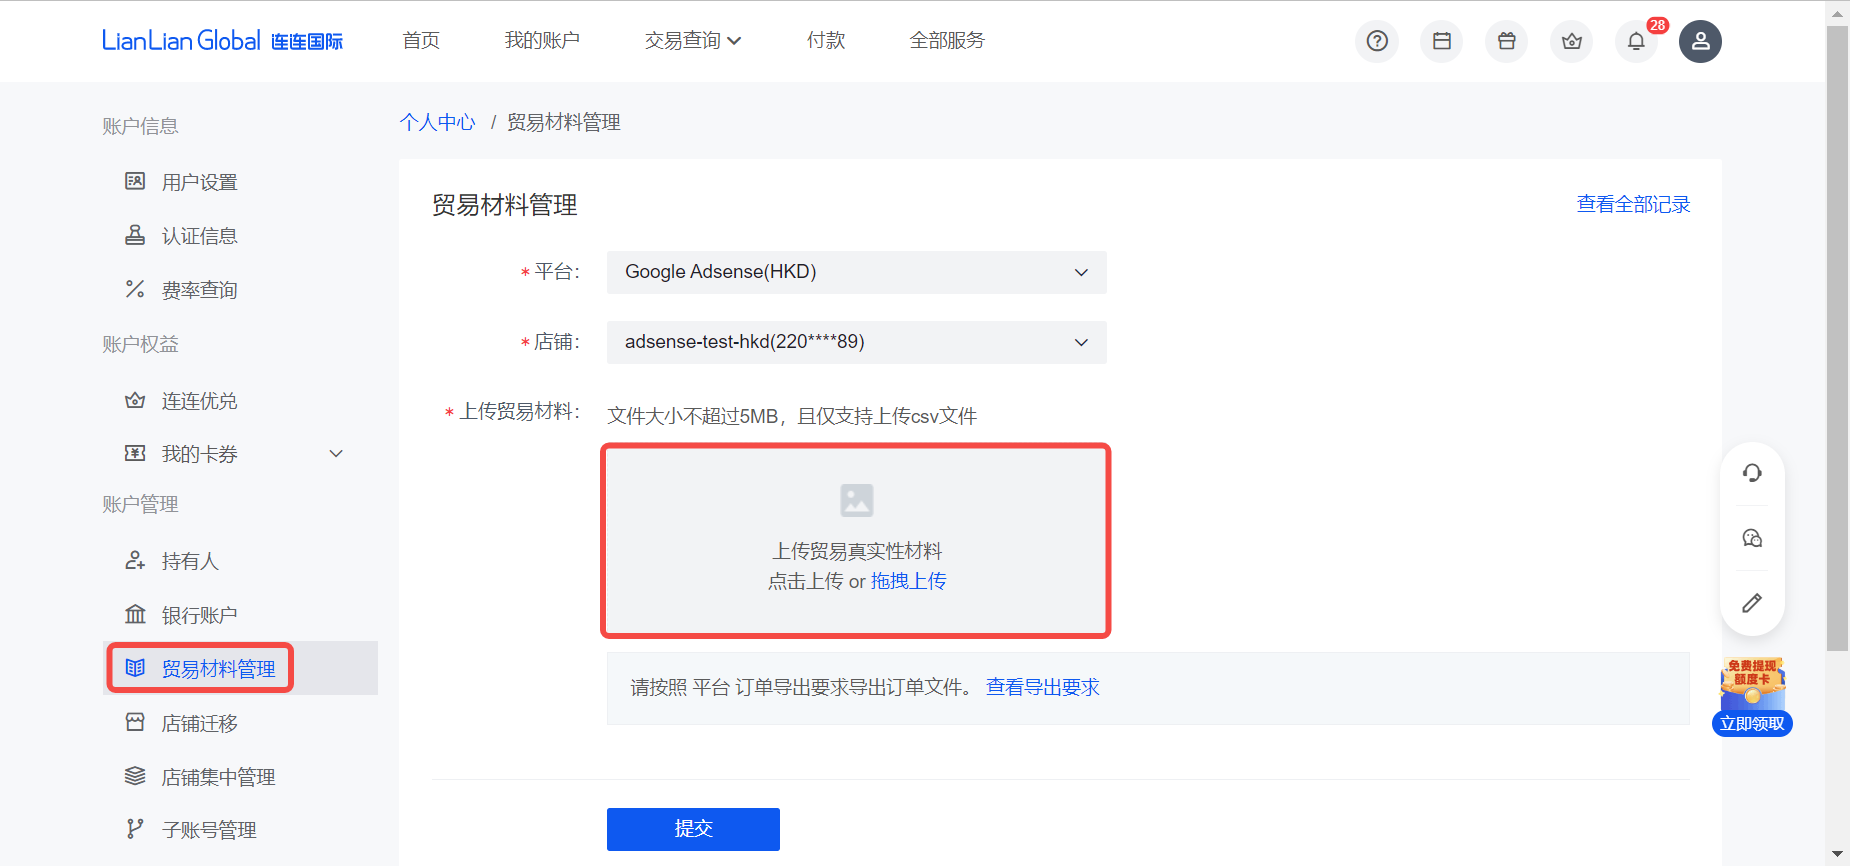Click the user profile avatar icon
Viewport: 1850px width, 866px height.
pos(1700,41)
